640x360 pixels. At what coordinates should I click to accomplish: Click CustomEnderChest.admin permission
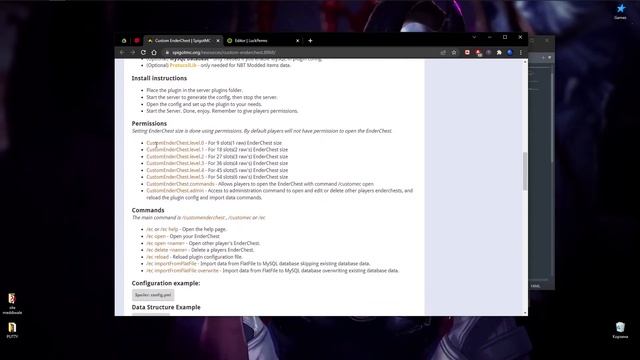(x=175, y=191)
